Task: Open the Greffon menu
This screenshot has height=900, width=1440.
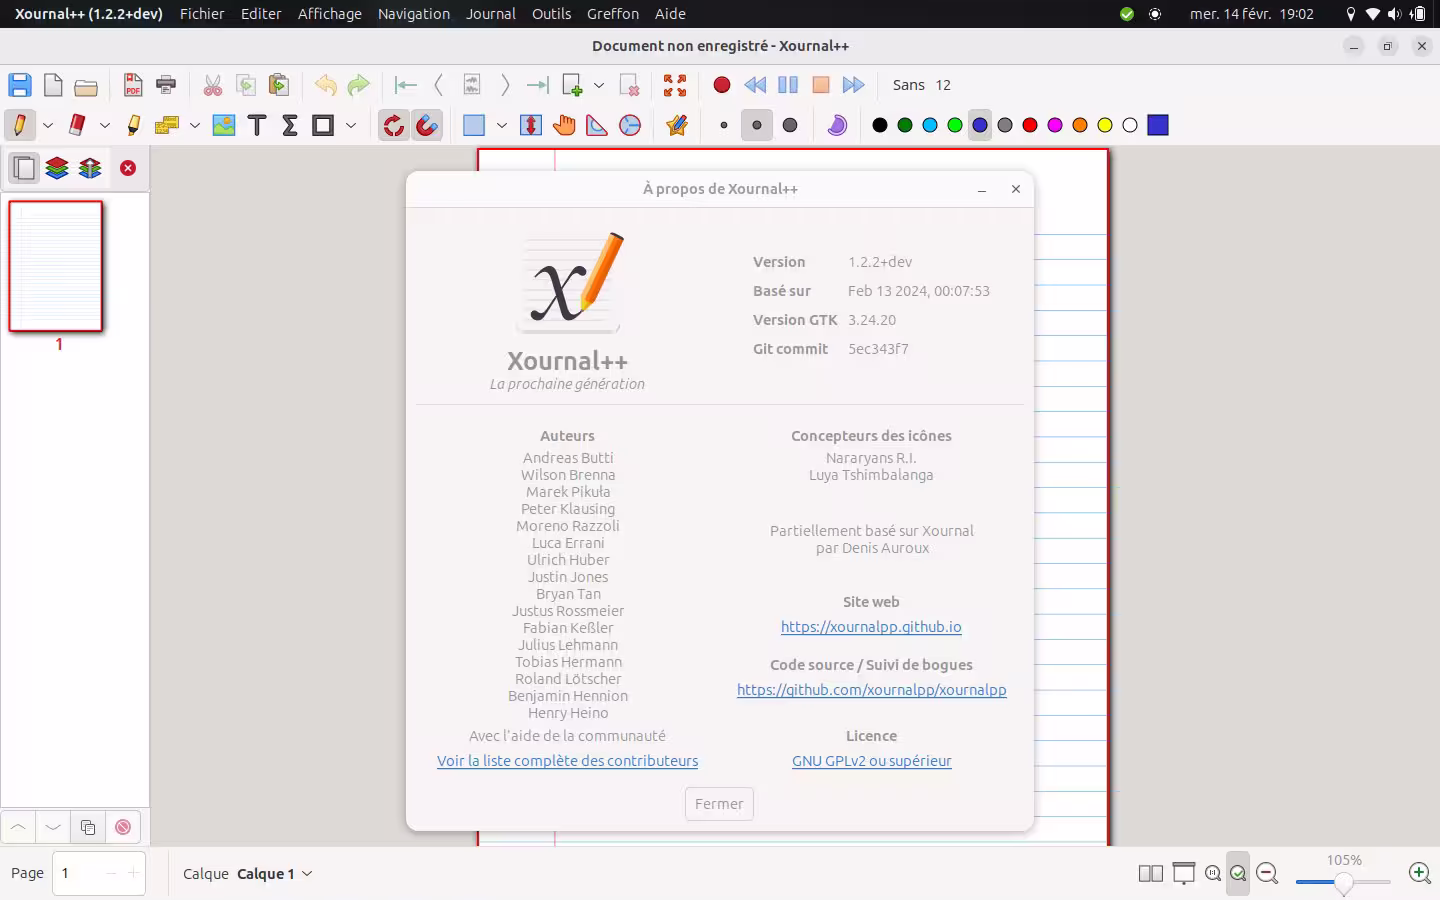Action: coord(613,14)
